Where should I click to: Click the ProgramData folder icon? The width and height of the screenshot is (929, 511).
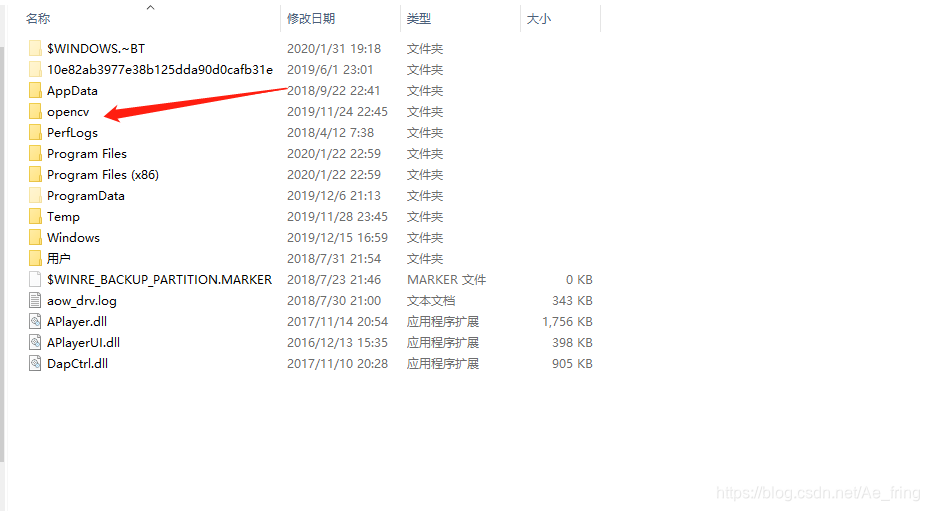35,195
